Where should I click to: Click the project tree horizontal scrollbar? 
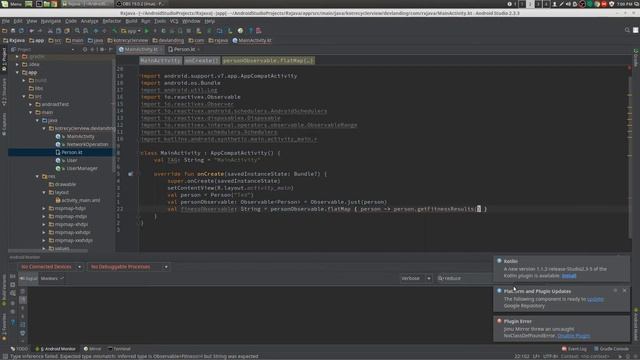pyautogui.click(x=48, y=251)
